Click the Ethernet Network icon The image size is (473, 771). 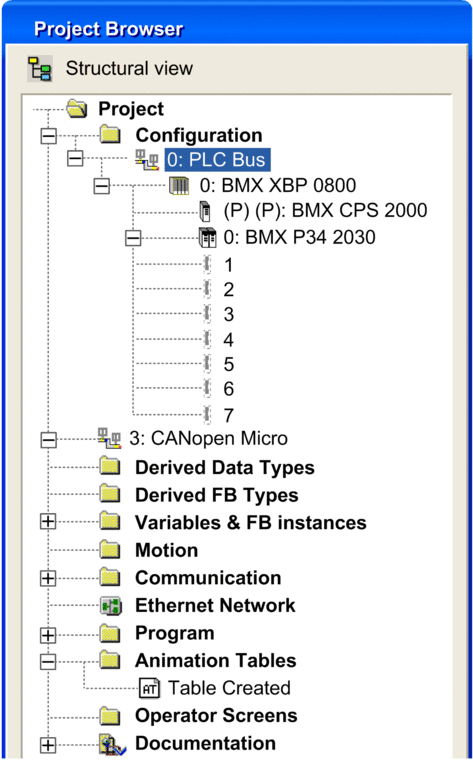click(x=111, y=606)
